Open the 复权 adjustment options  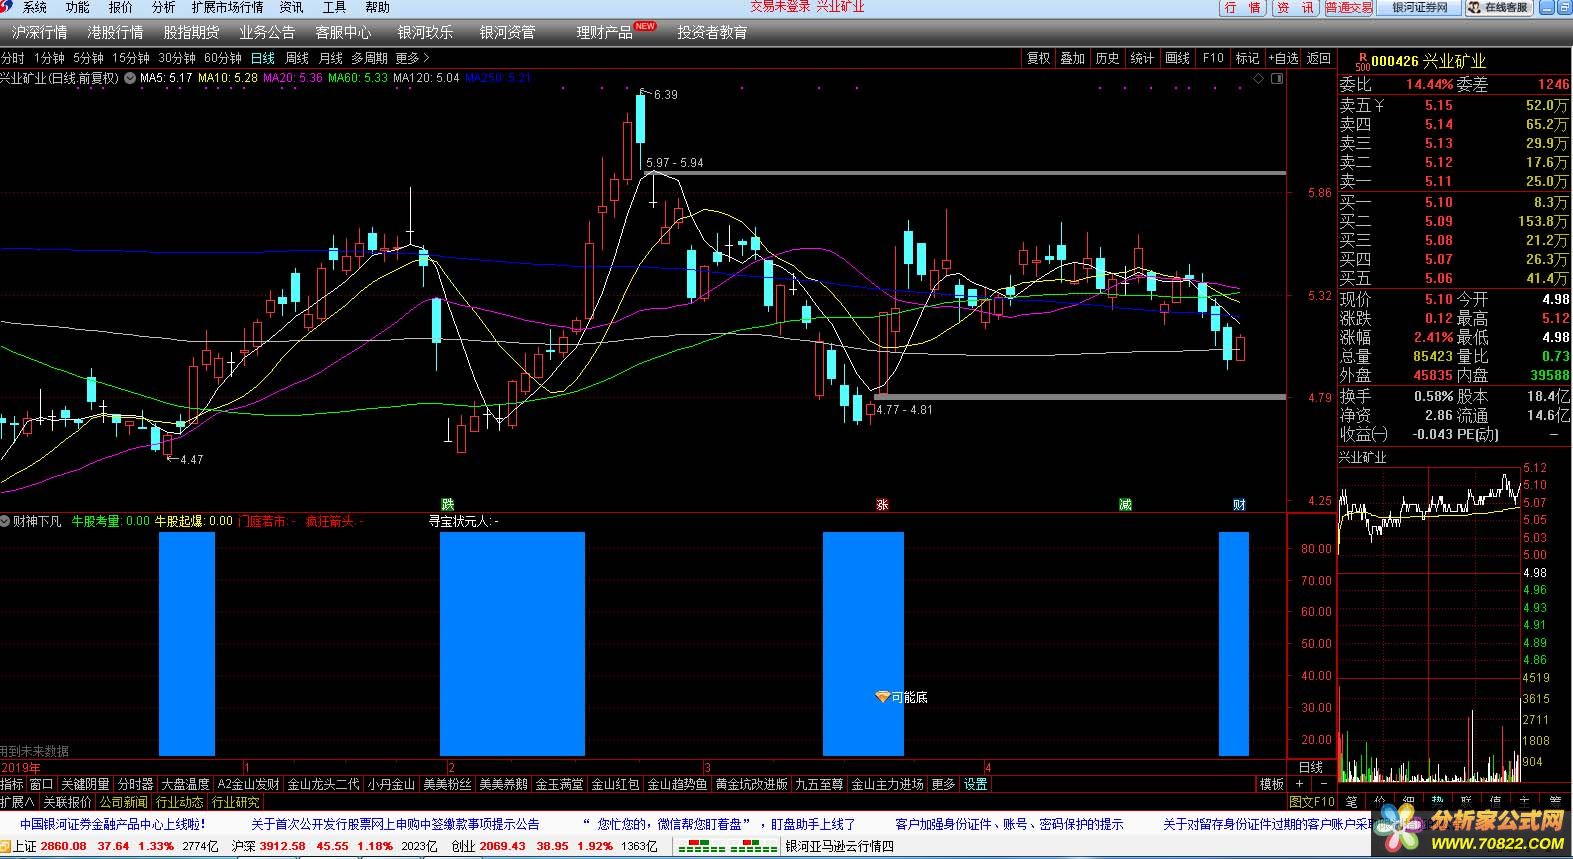click(x=1039, y=58)
